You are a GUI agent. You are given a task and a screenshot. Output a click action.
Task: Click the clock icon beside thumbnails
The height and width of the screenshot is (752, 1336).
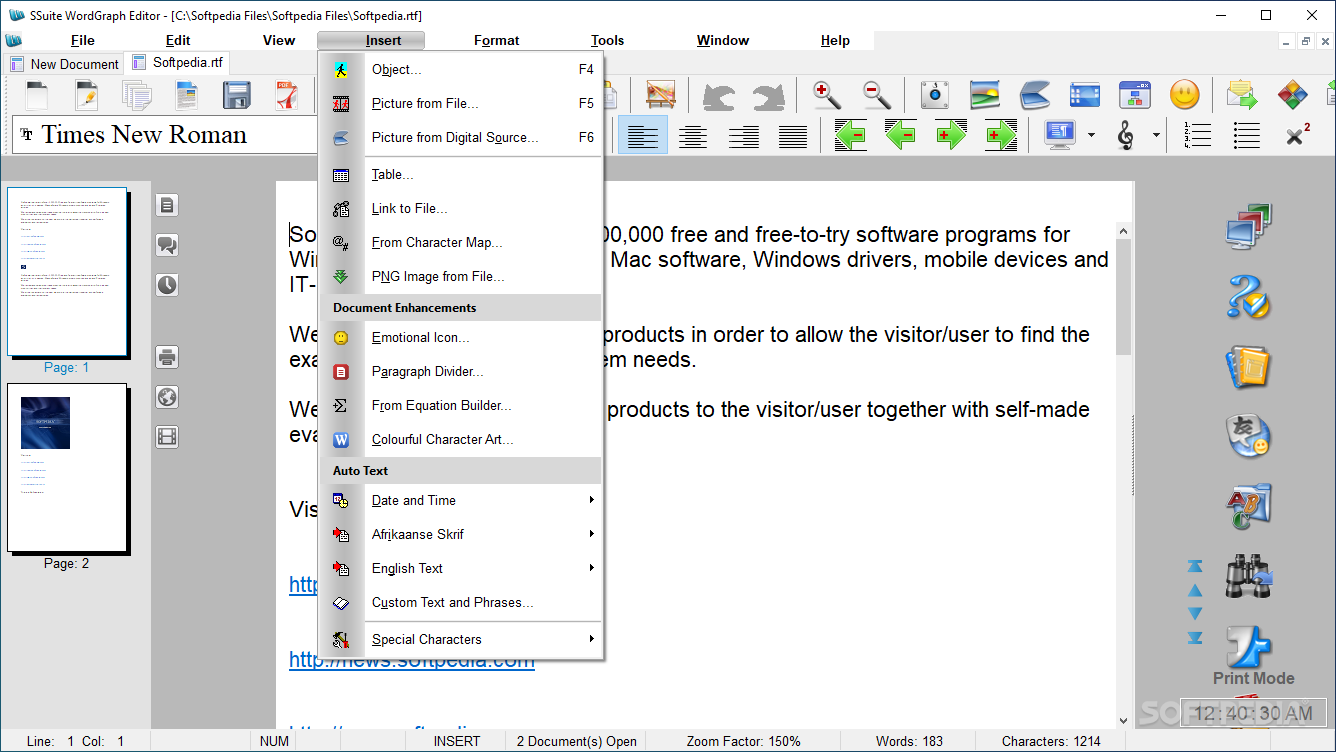tap(167, 285)
